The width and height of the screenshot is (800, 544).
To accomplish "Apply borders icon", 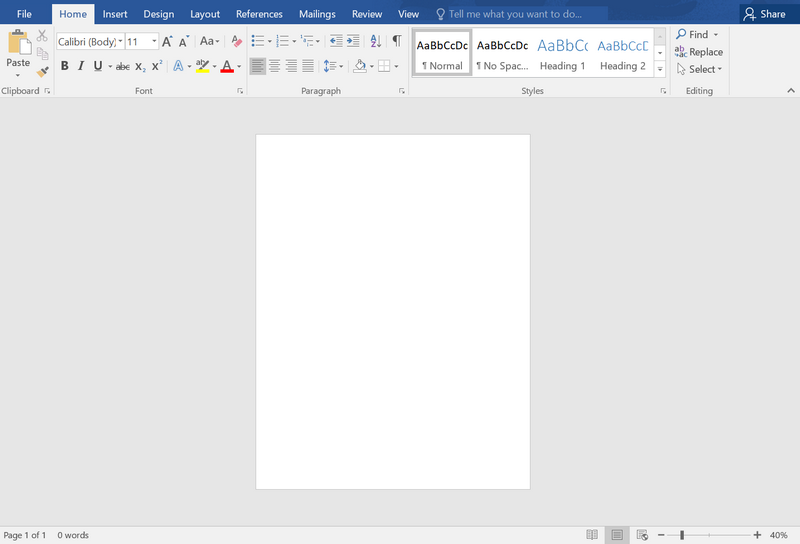I will coord(384,66).
